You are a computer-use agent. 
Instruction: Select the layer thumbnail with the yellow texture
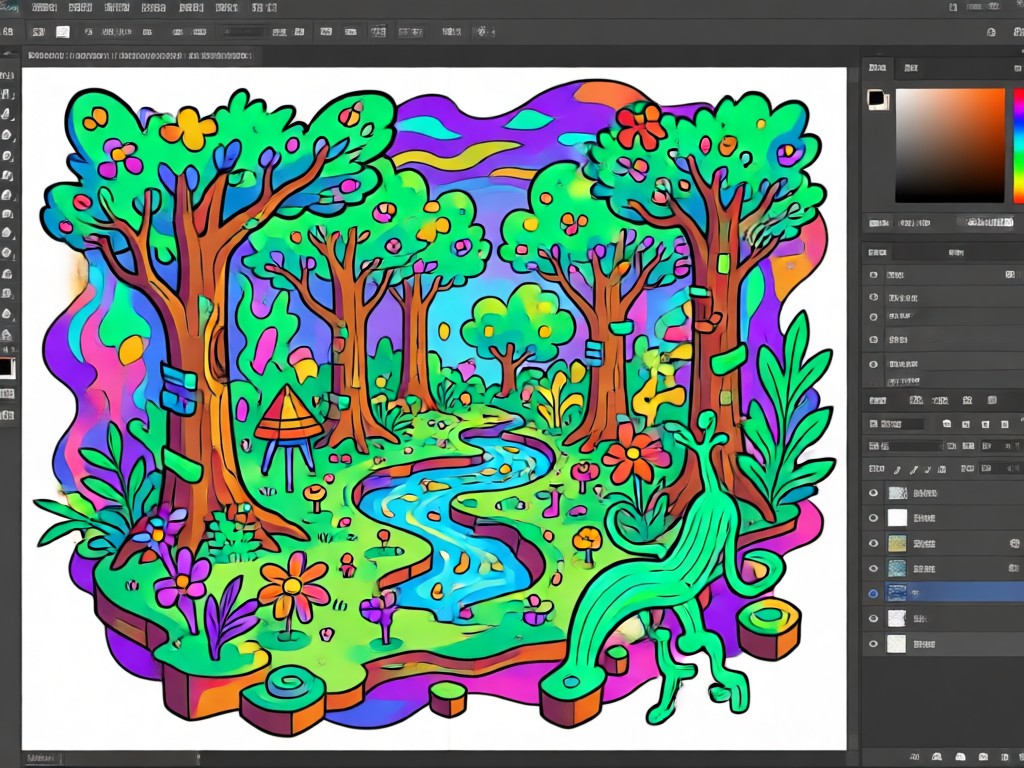(x=897, y=543)
